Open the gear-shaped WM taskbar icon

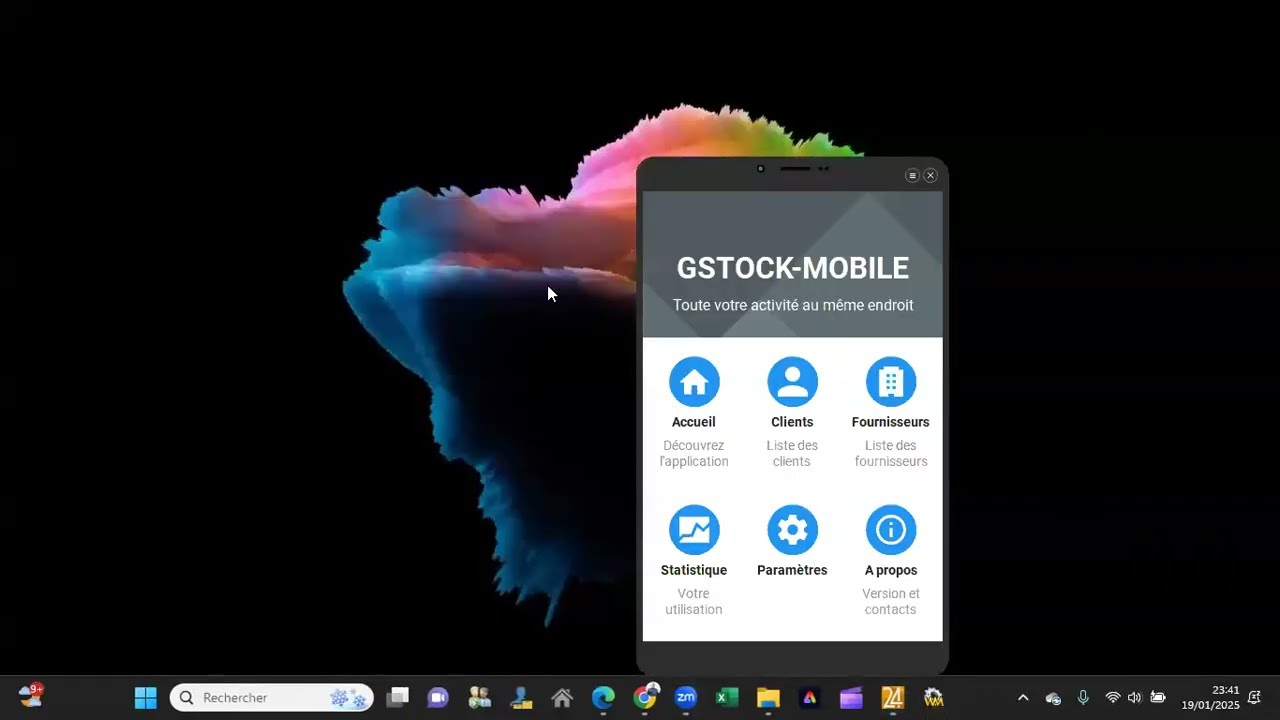[x=933, y=697]
